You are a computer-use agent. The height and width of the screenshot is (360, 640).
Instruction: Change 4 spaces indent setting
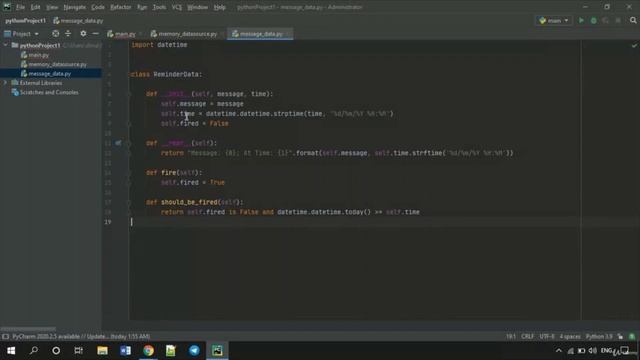[570, 337]
